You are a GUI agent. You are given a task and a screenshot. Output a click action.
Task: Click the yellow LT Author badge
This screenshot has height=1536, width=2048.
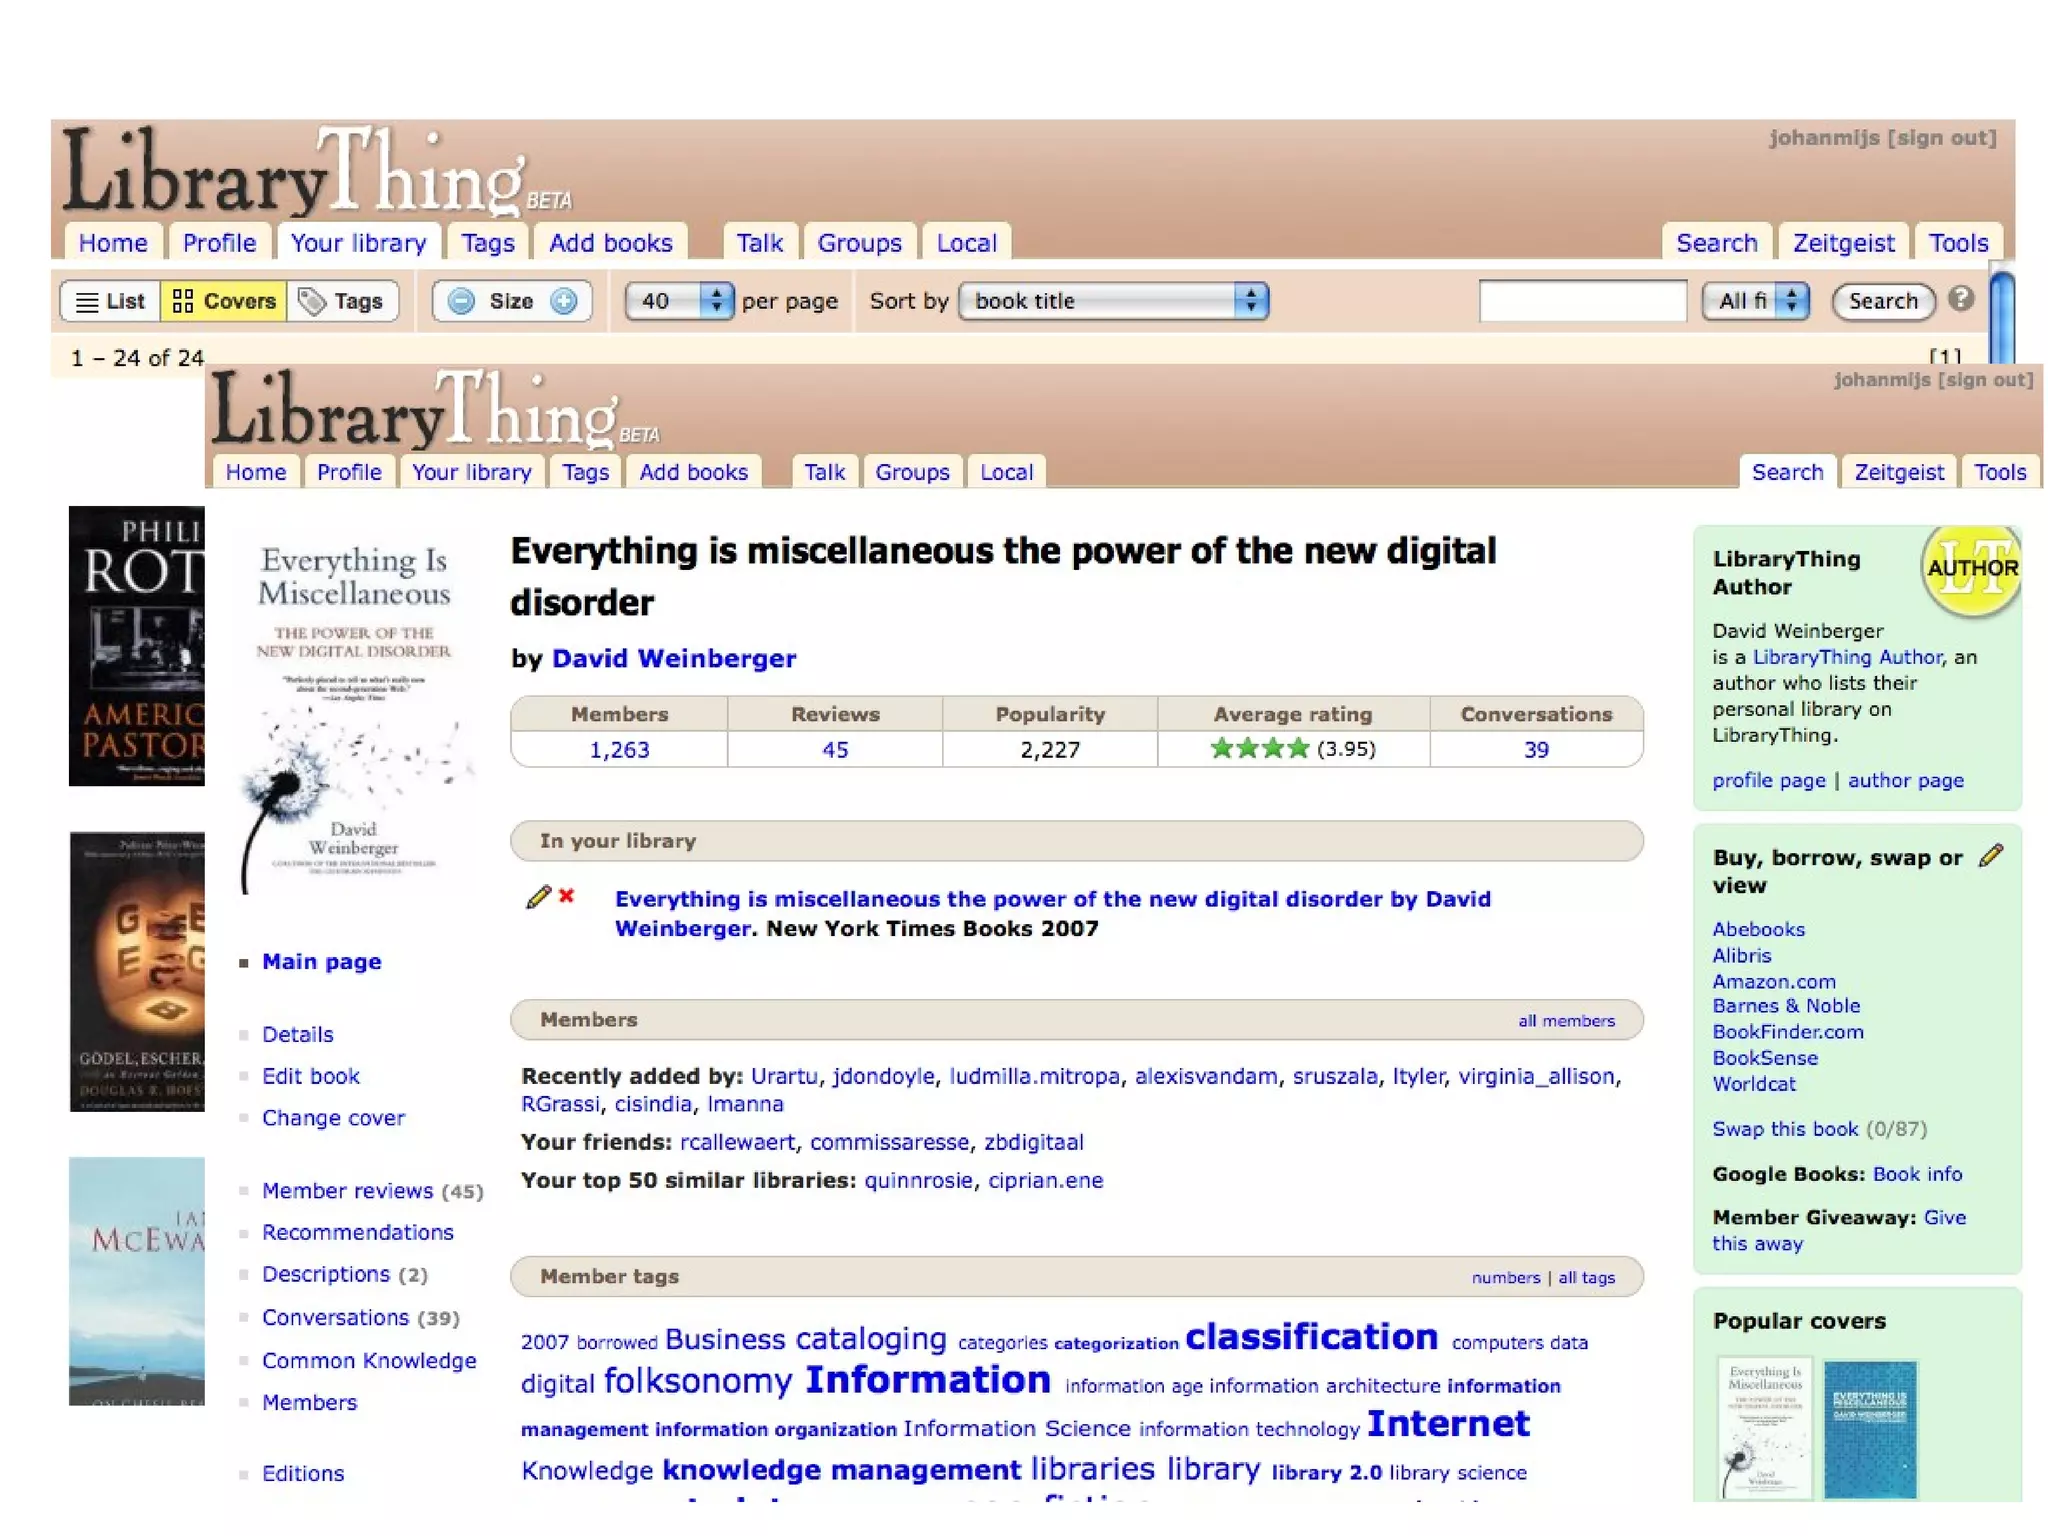click(1970, 570)
